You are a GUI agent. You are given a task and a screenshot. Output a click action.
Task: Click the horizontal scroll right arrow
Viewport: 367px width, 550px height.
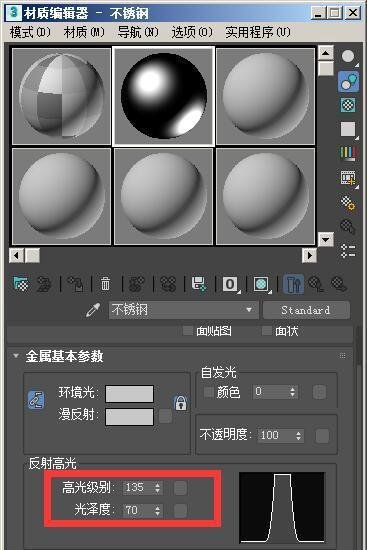click(309, 255)
